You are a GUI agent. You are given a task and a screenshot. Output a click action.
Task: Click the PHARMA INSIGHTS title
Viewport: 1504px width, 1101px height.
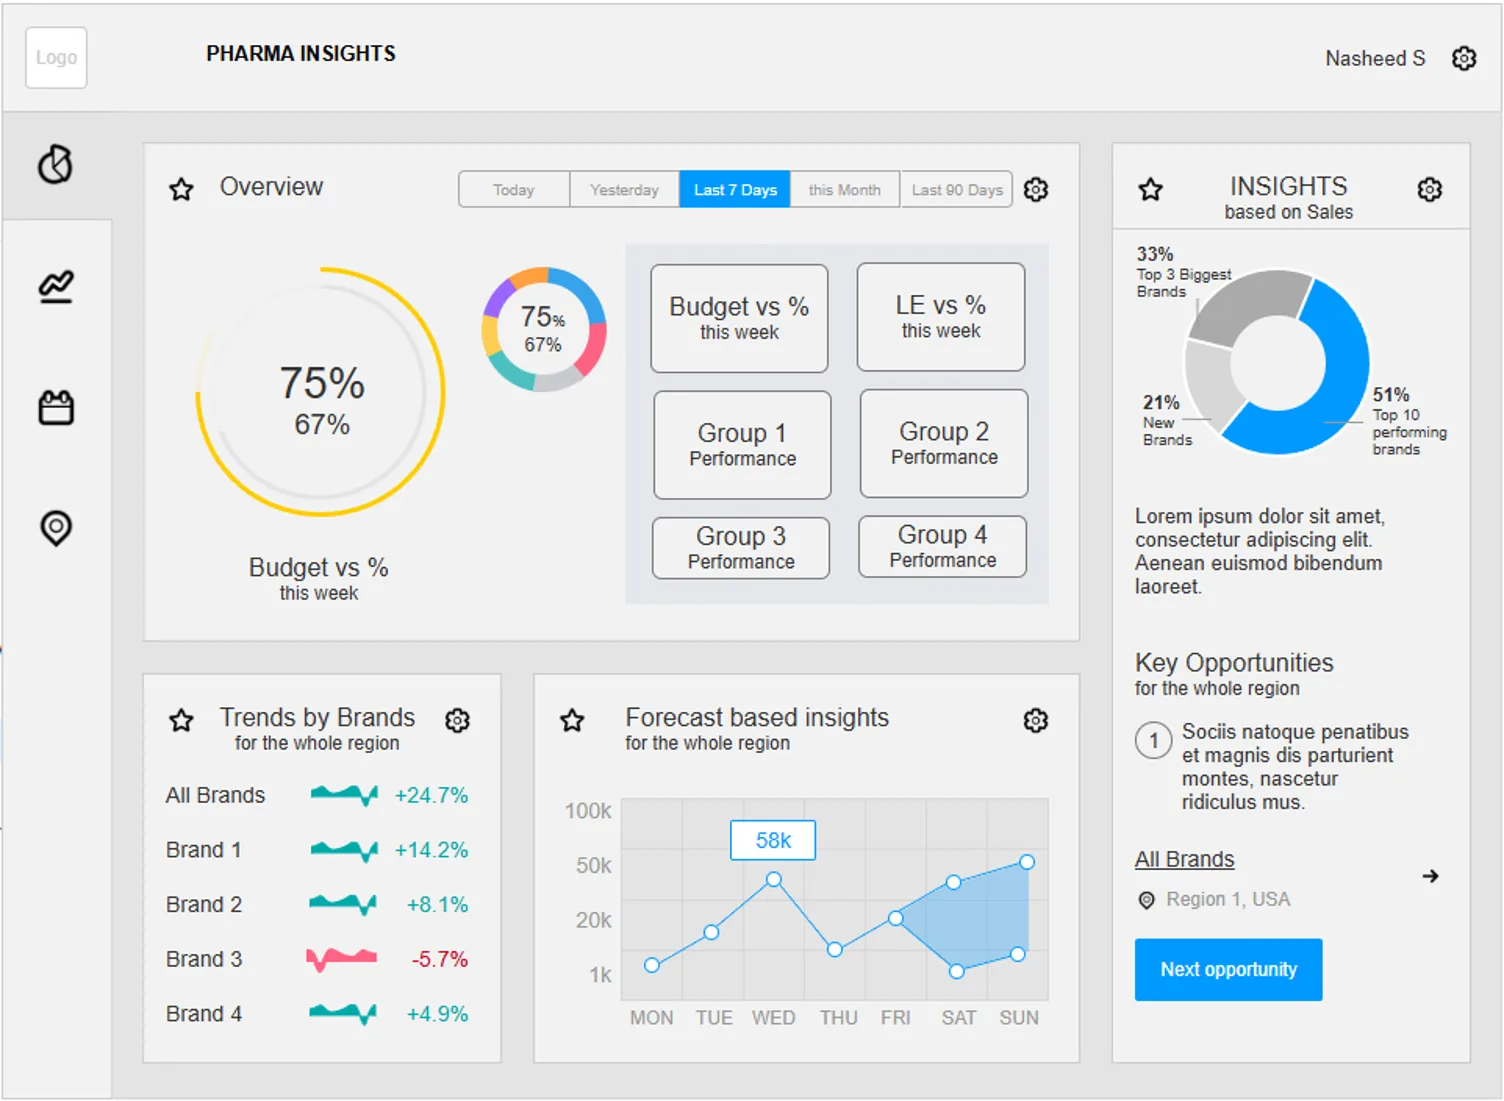(x=301, y=54)
